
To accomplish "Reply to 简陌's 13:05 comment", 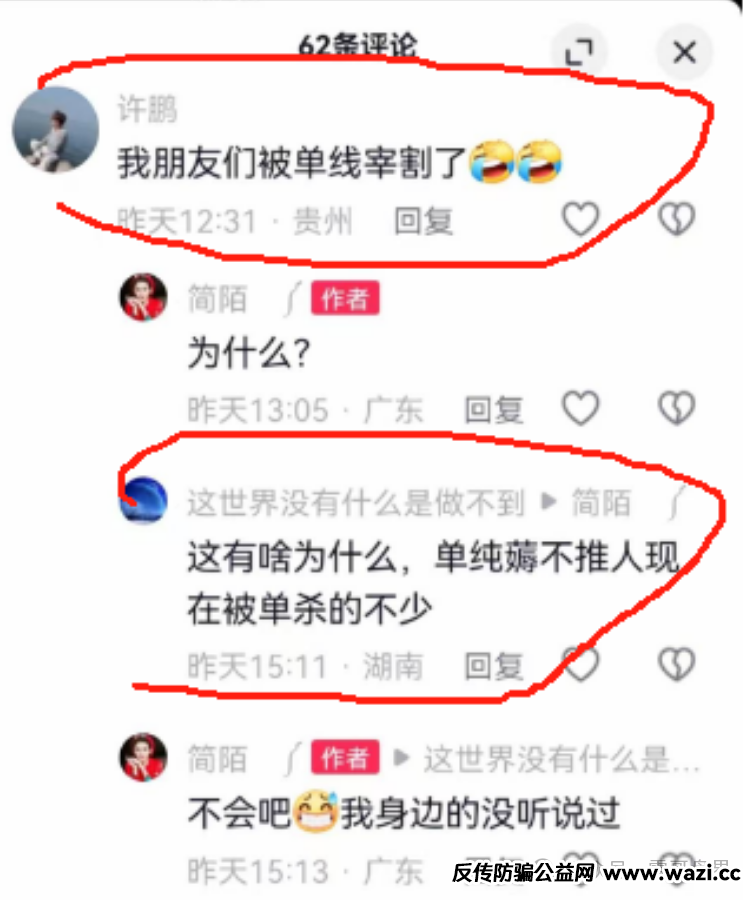I will [x=493, y=410].
